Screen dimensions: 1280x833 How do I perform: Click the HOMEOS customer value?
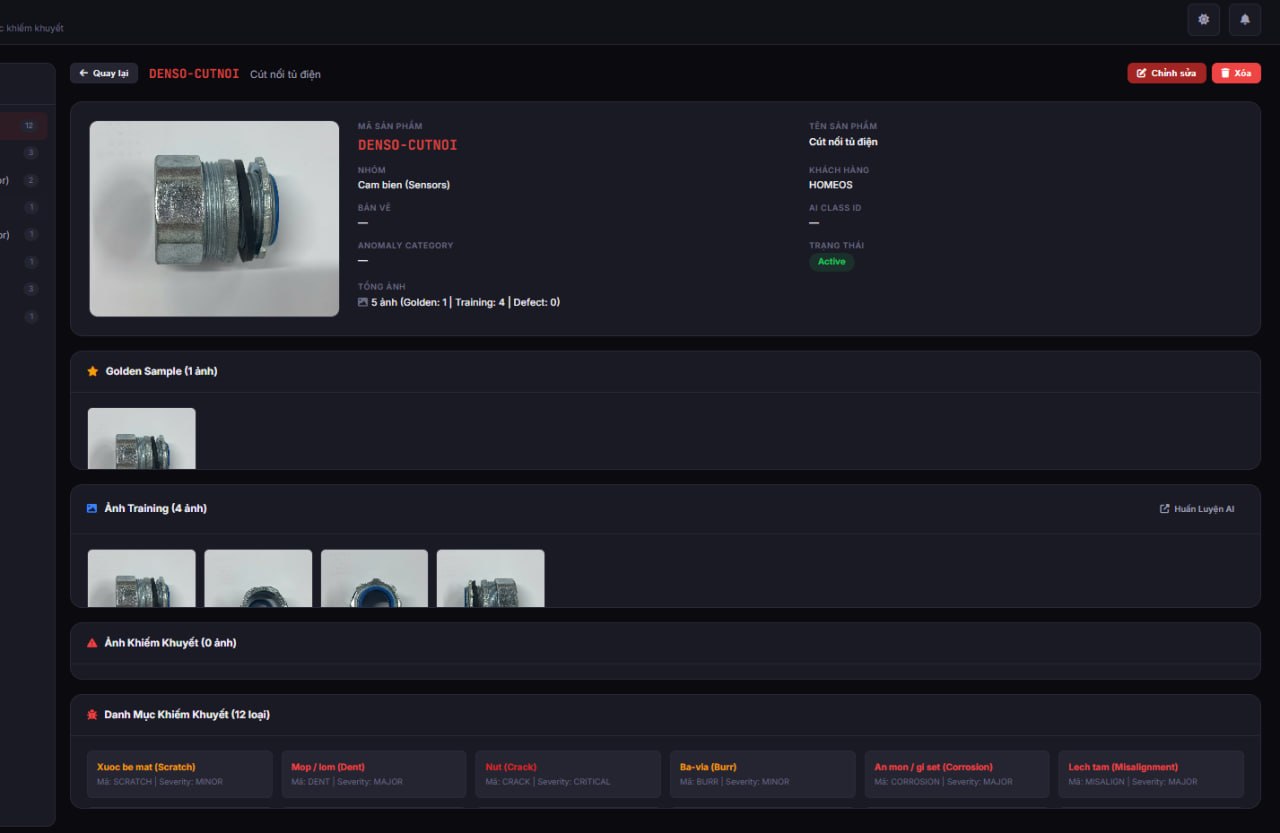[831, 185]
